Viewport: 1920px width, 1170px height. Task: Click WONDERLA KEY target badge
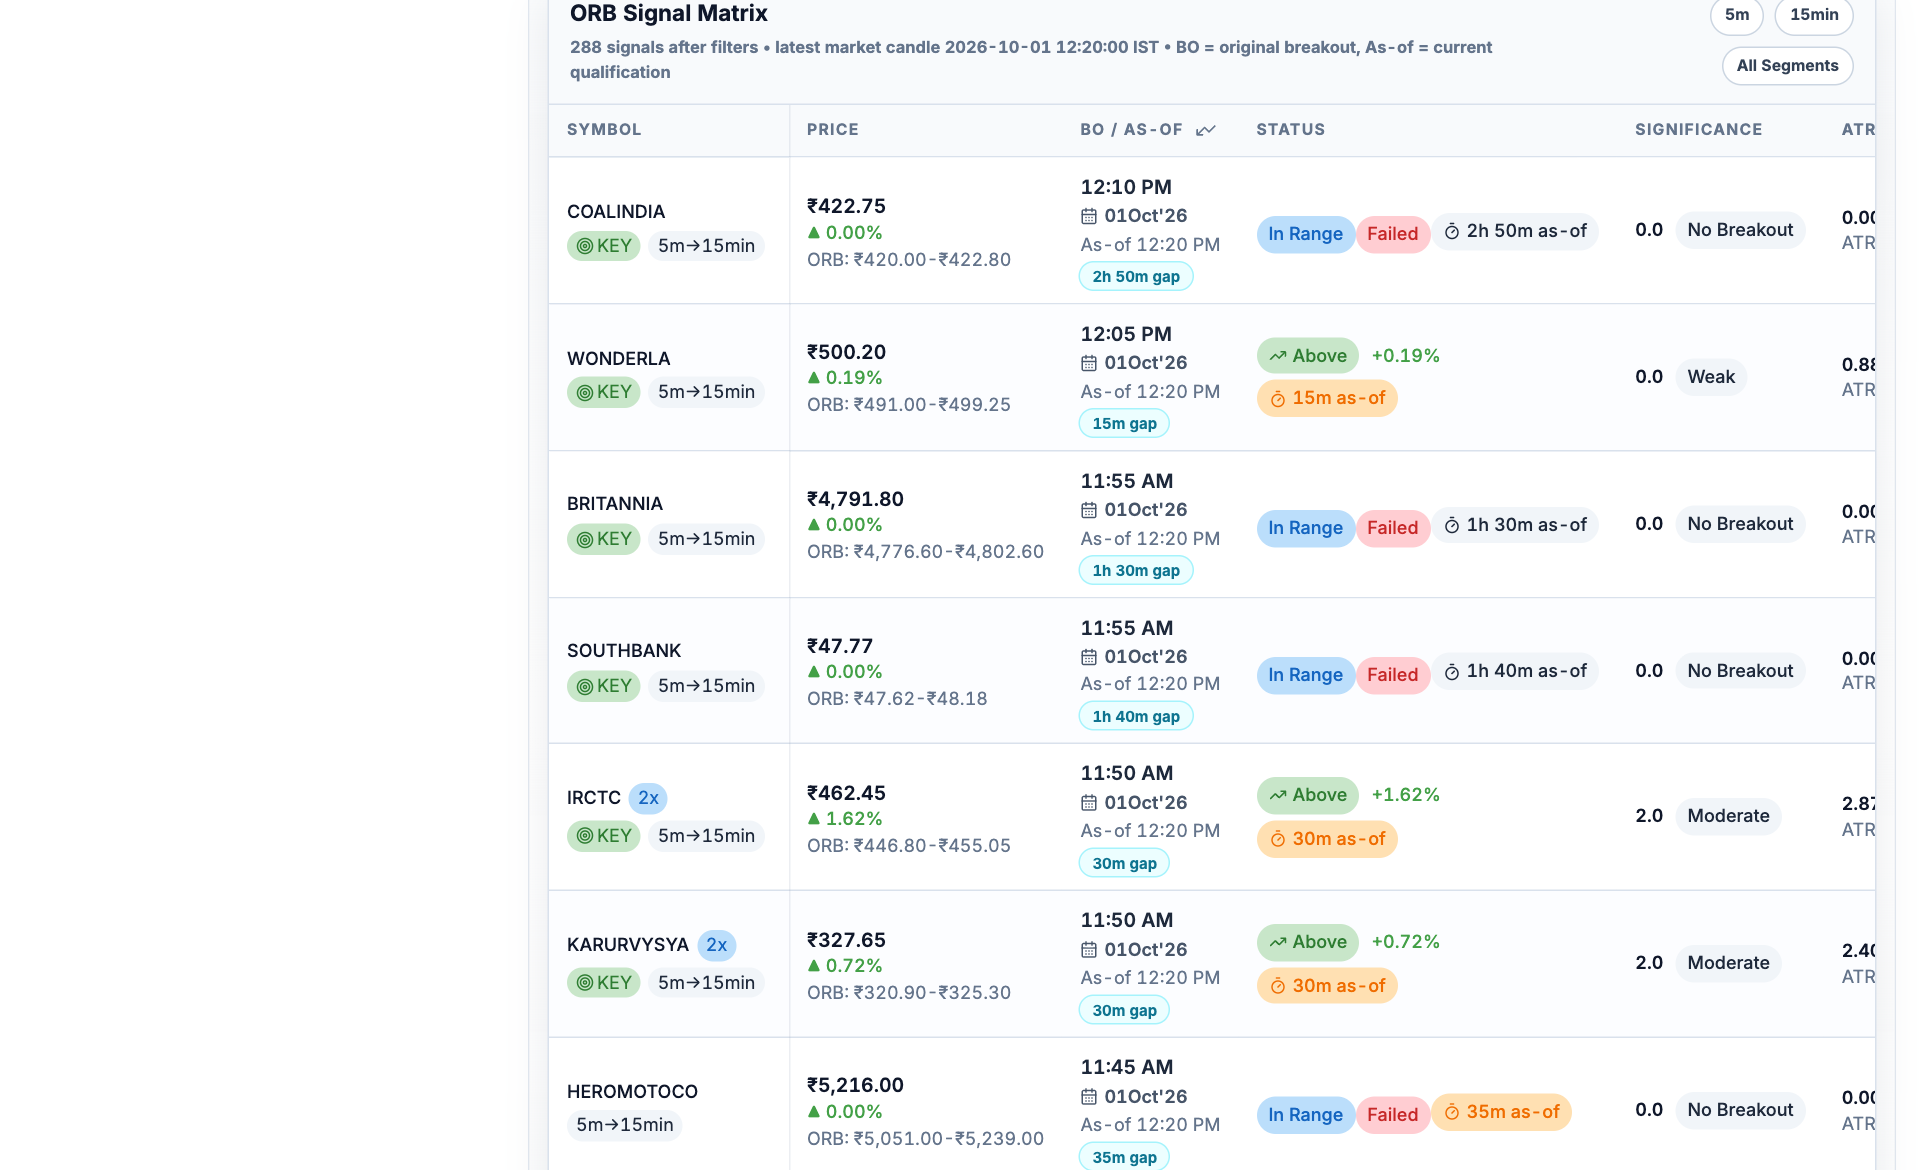click(603, 392)
